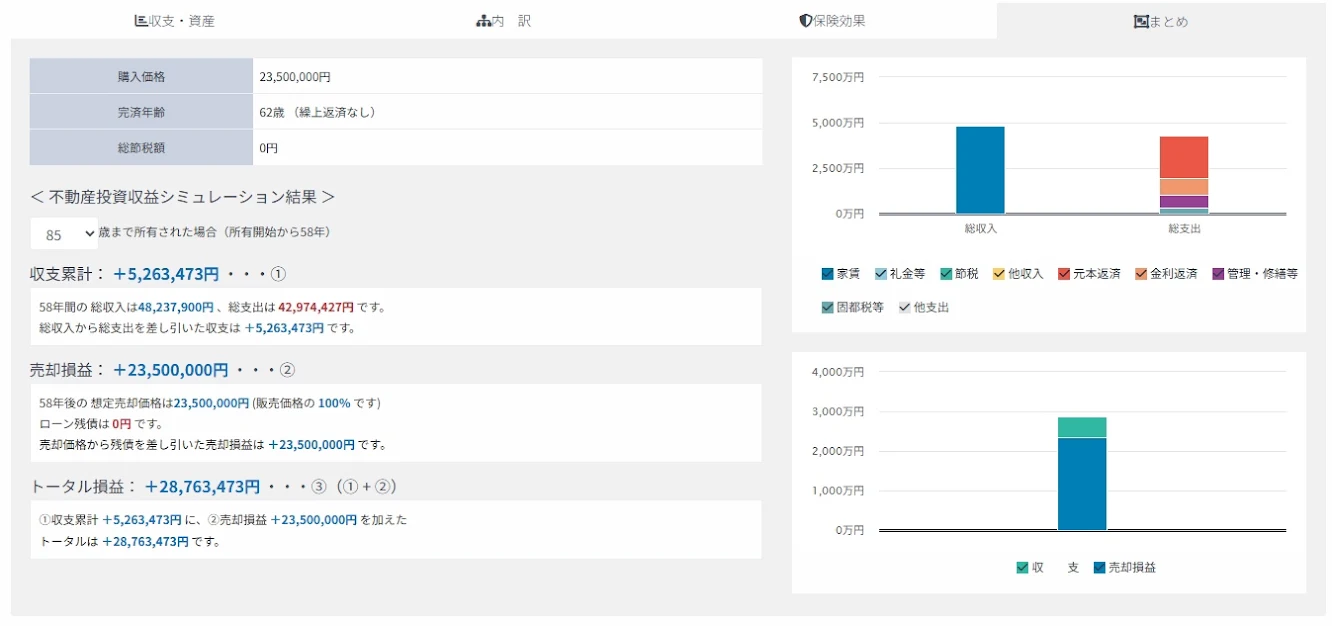
Task: Click the blue 総収入 bar in the chart
Action: click(x=980, y=170)
